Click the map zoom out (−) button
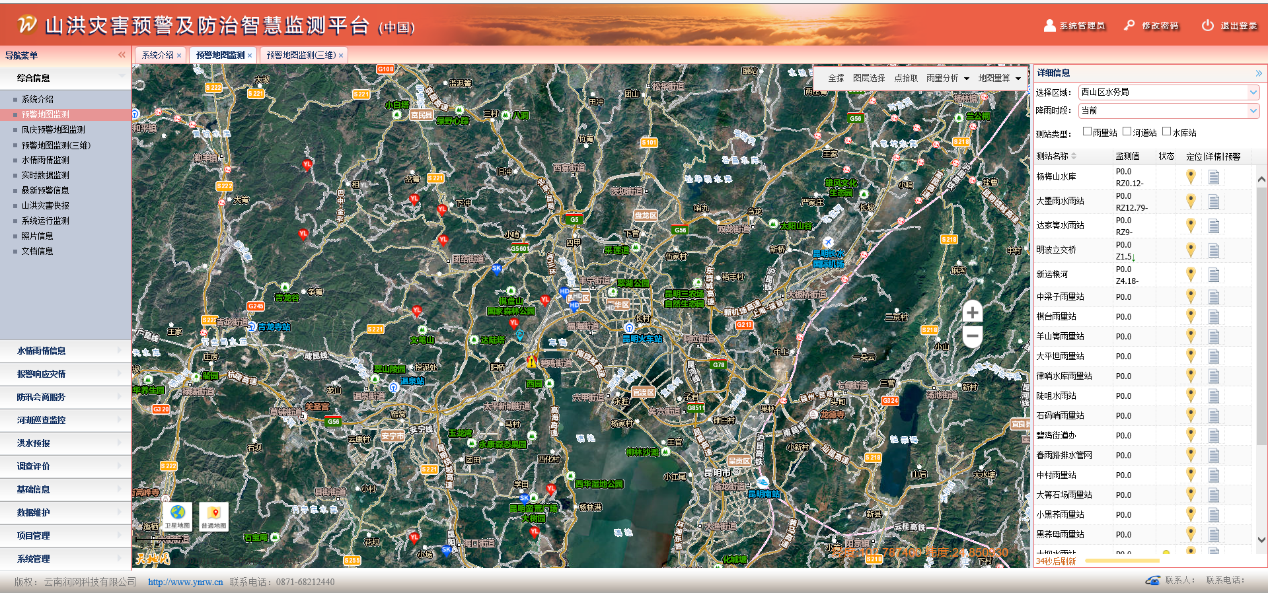This screenshot has height=593, width=1268. tap(972, 337)
